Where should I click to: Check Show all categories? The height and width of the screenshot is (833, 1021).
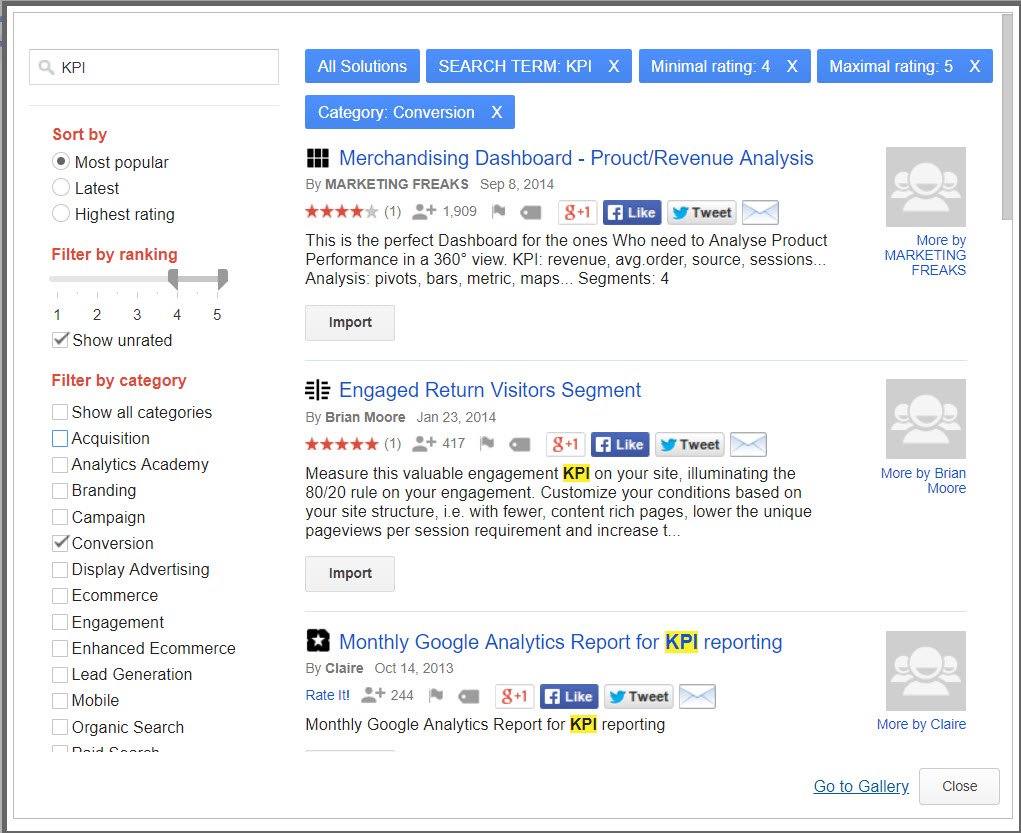click(60, 412)
